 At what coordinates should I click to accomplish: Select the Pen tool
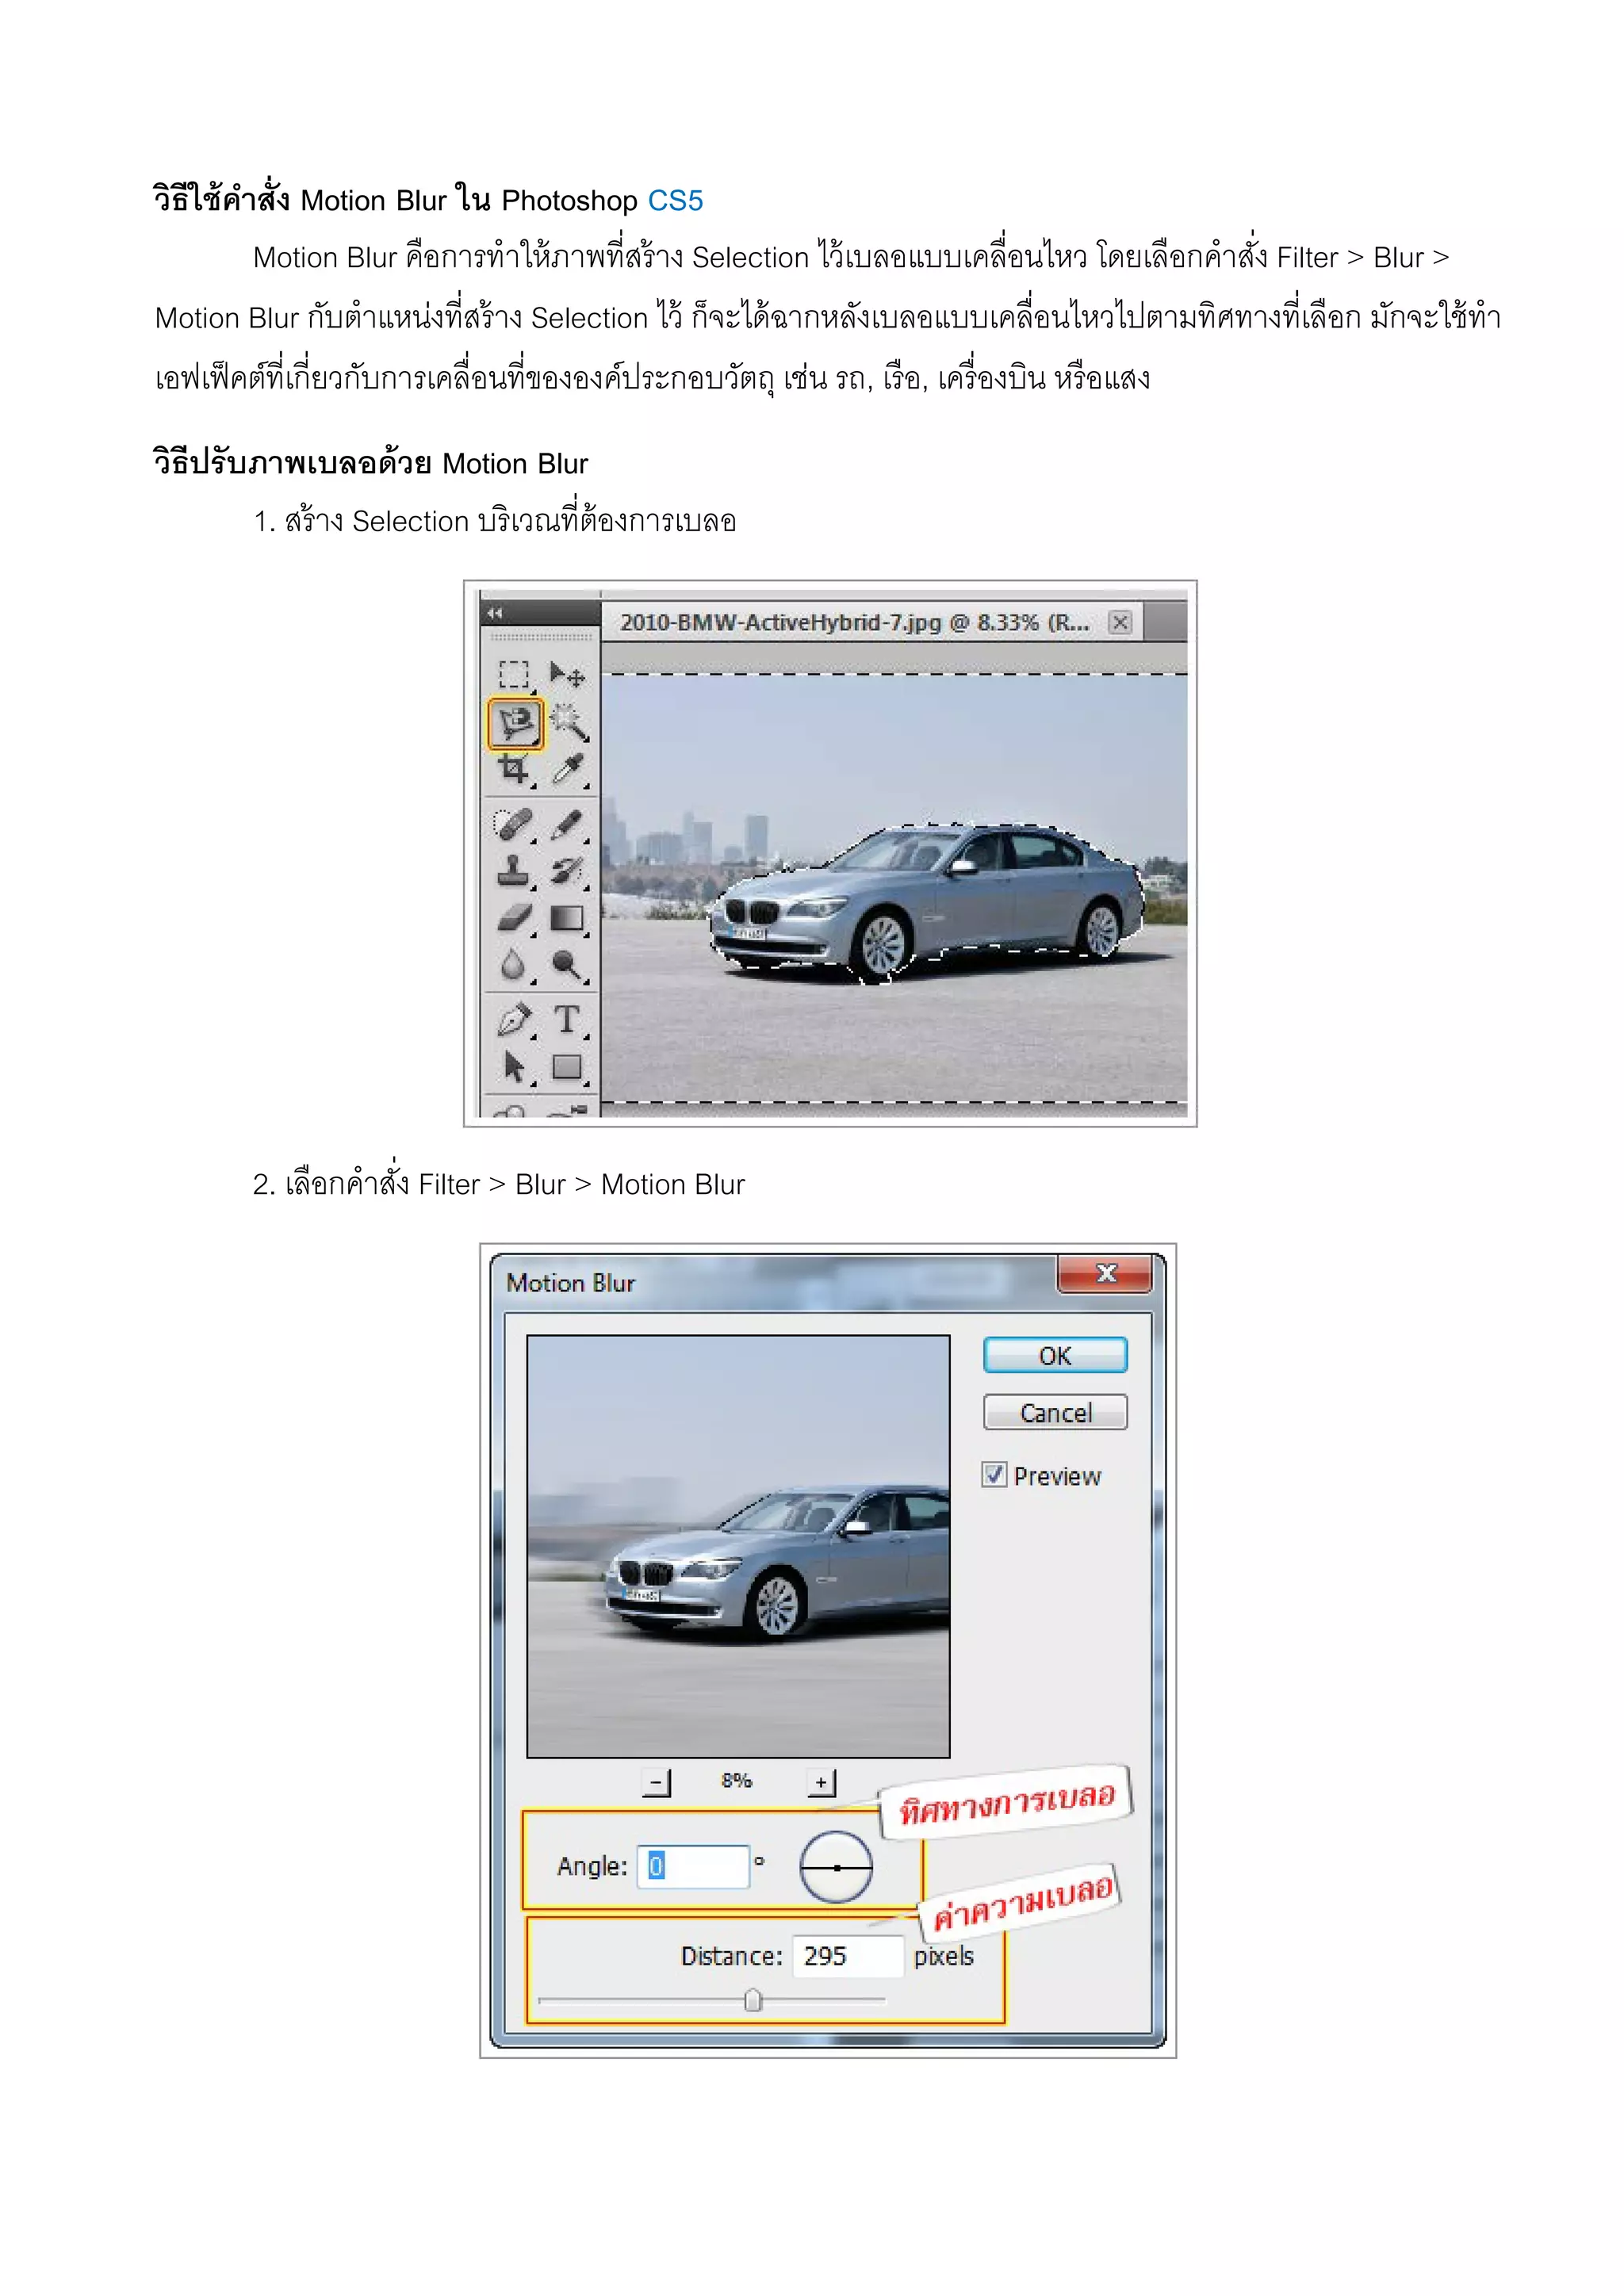pyautogui.click(x=514, y=1020)
